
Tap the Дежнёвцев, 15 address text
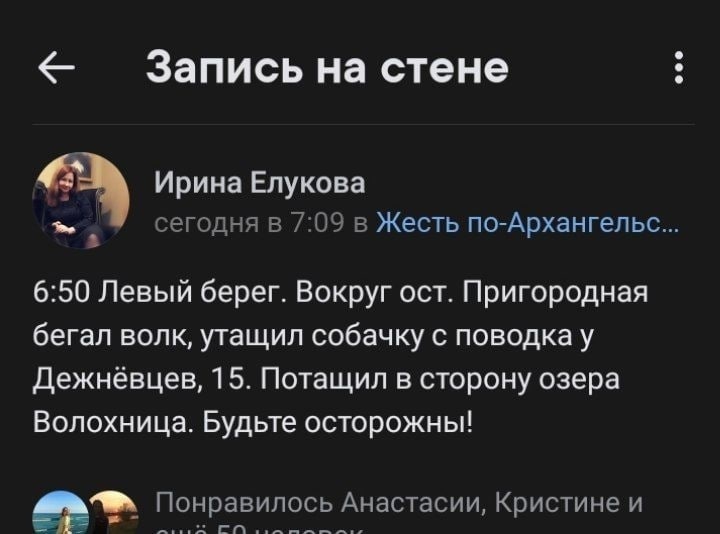coord(141,380)
